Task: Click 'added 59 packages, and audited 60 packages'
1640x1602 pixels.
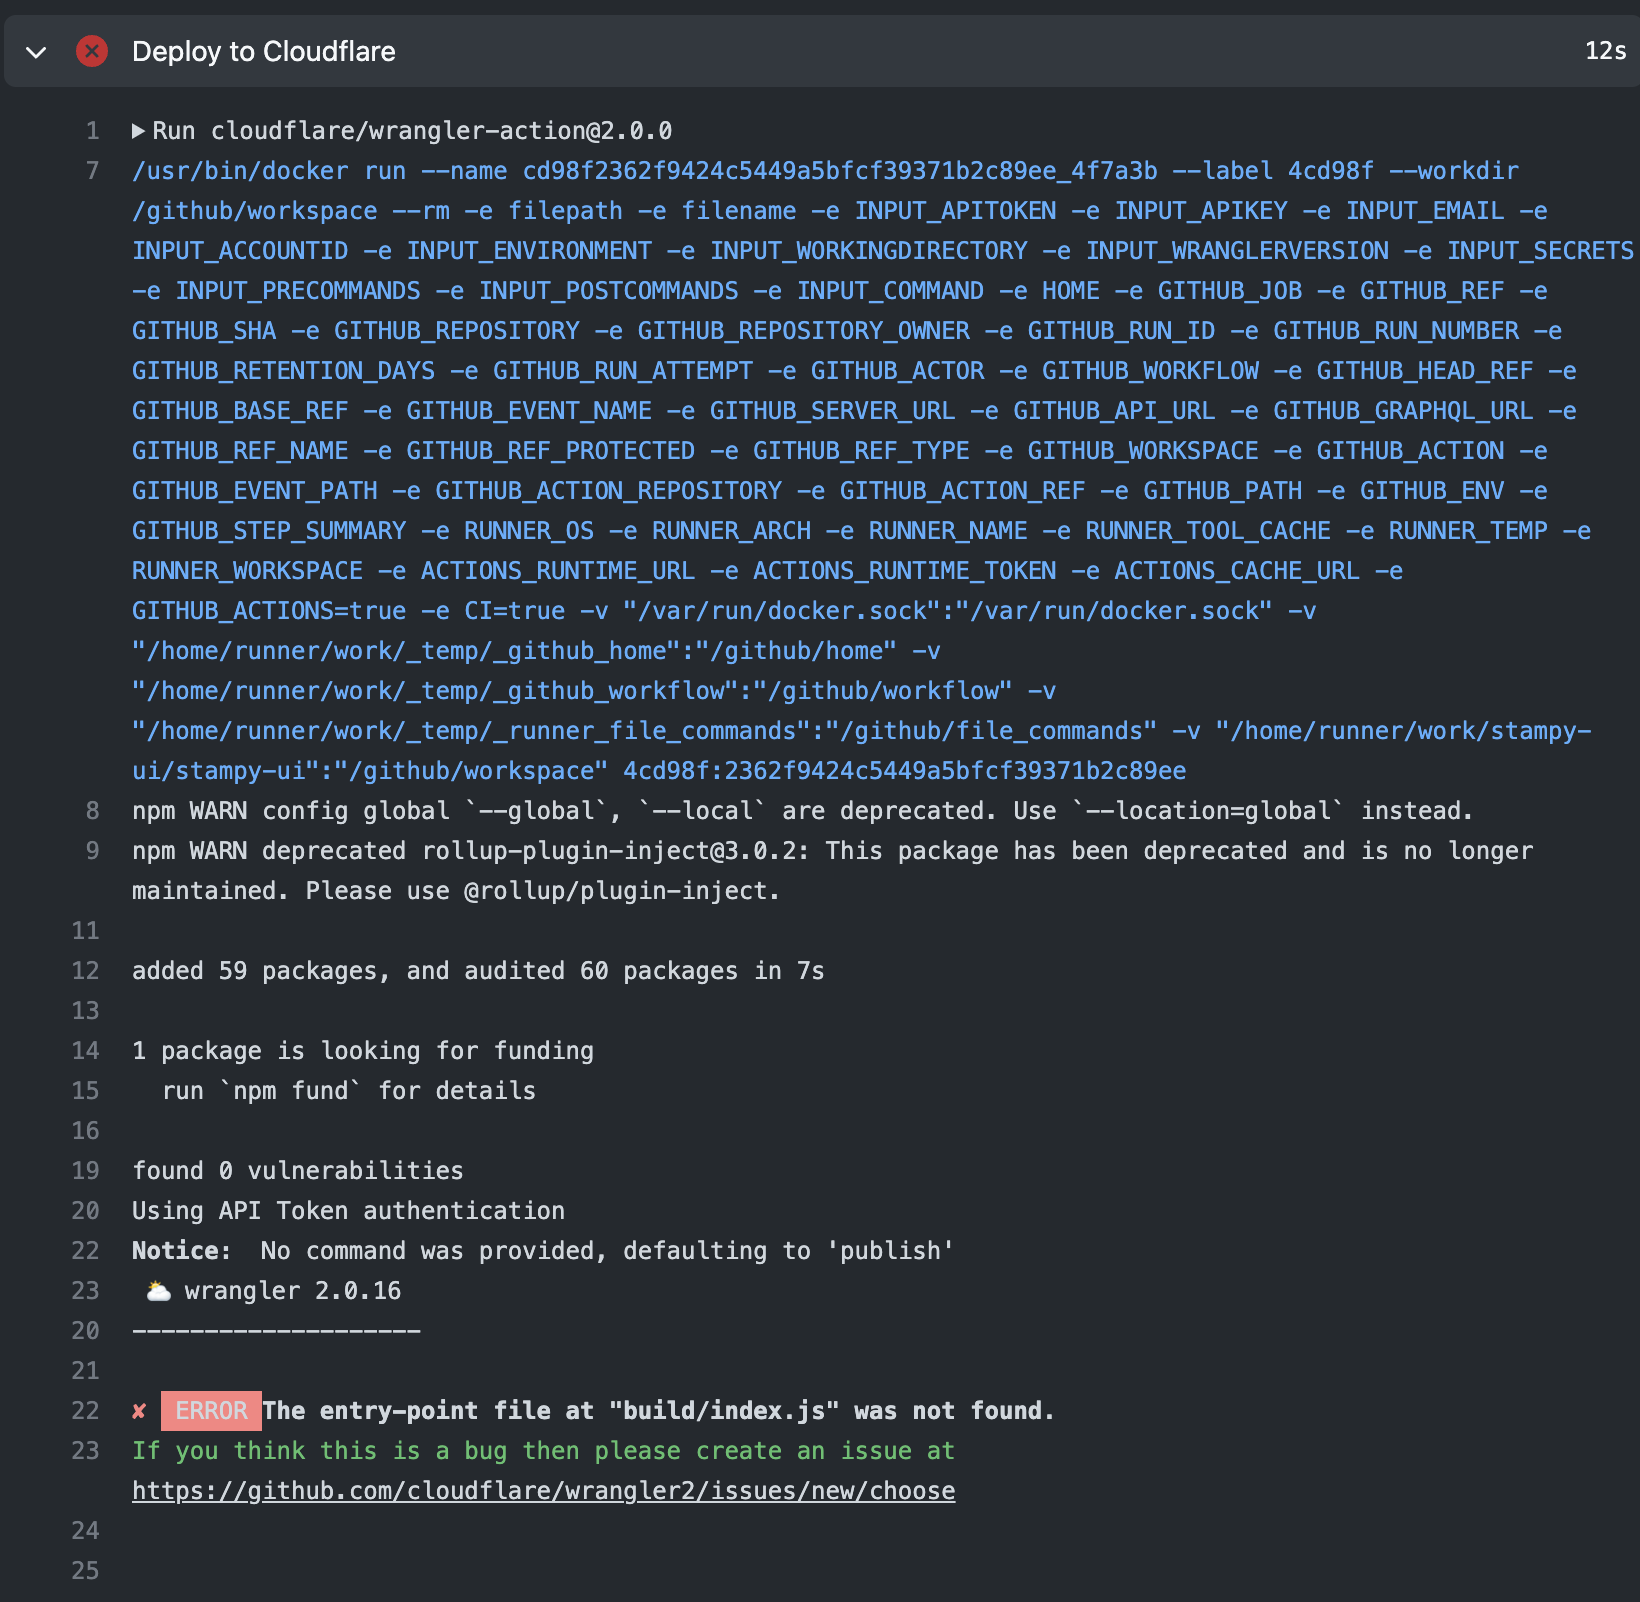Action: [x=435, y=971]
